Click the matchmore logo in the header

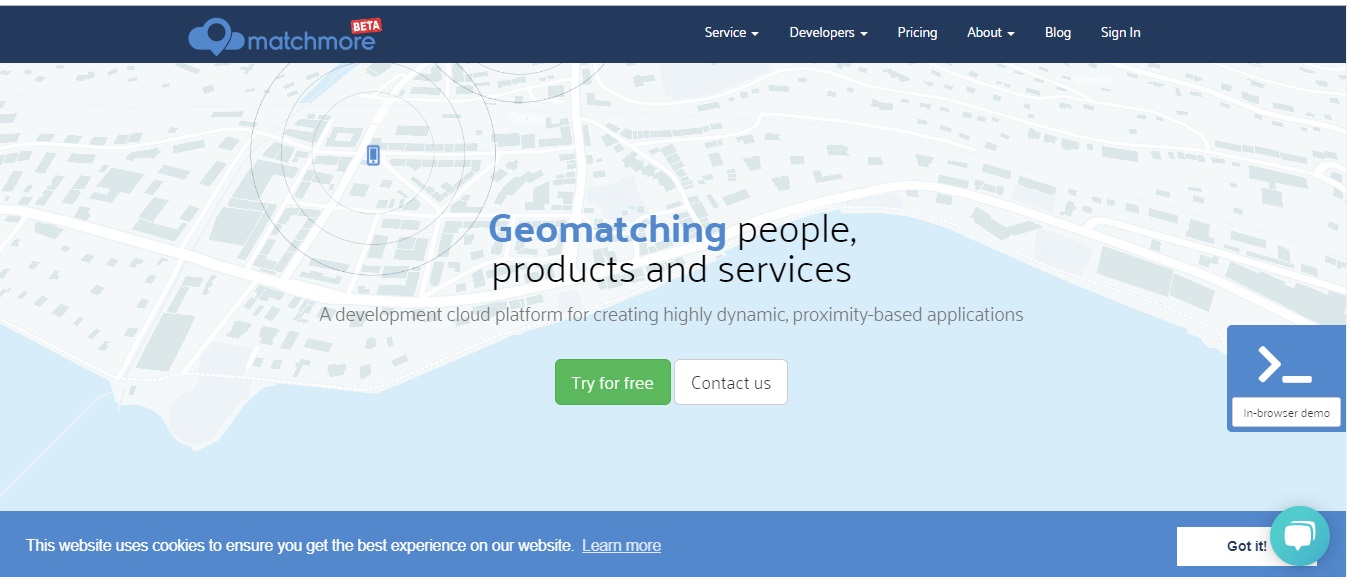coord(284,36)
